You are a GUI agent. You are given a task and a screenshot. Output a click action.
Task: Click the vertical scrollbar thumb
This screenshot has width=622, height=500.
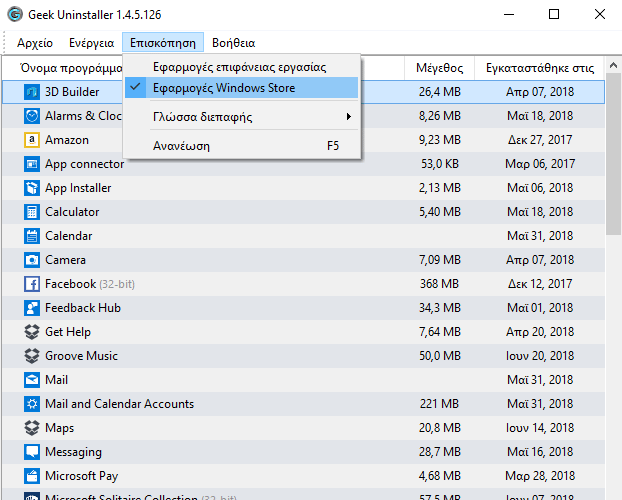tap(613, 155)
